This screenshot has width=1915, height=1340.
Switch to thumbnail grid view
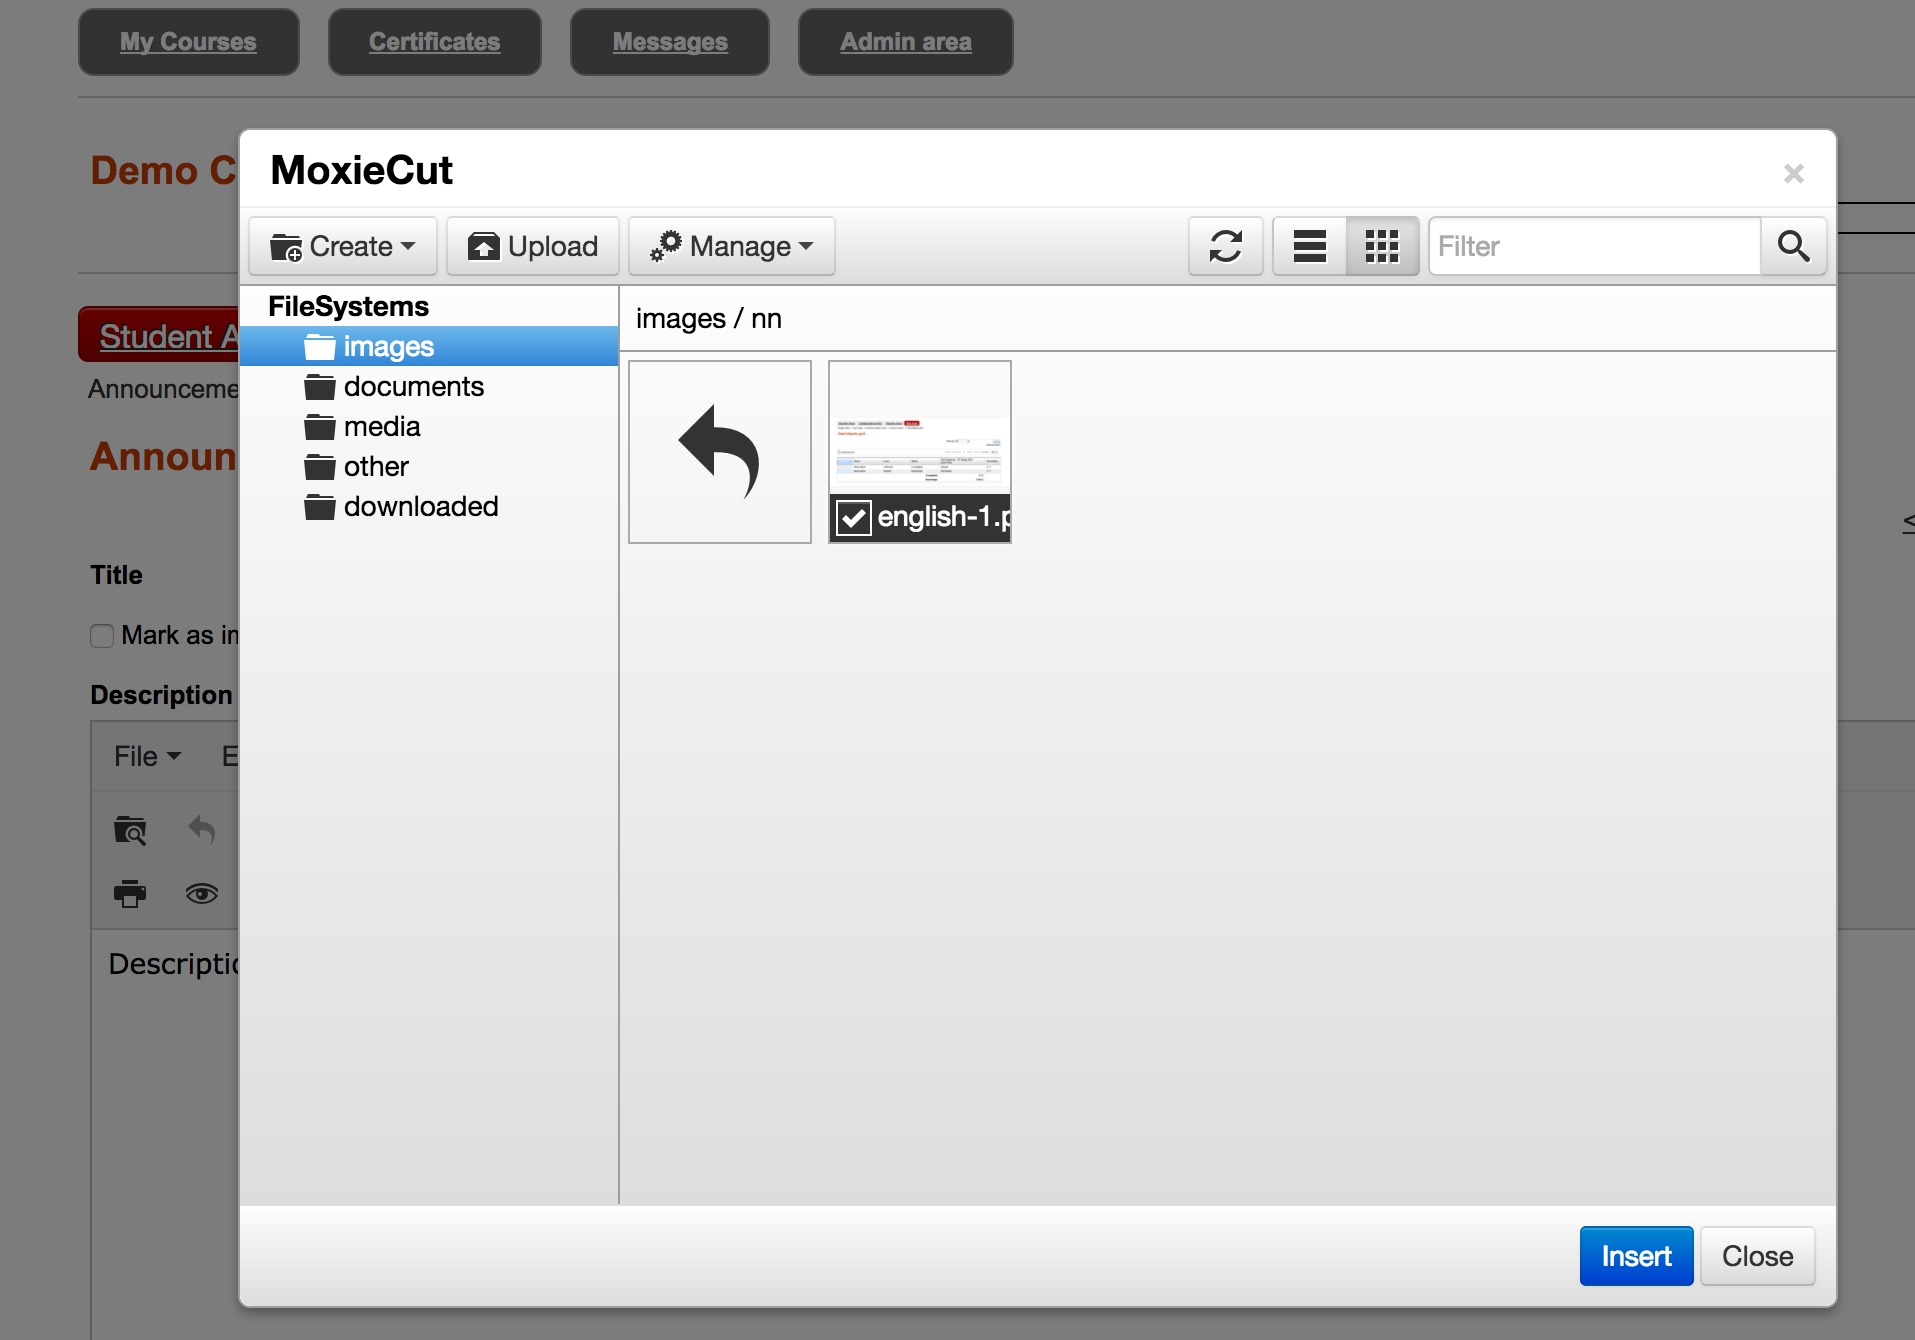coord(1382,246)
